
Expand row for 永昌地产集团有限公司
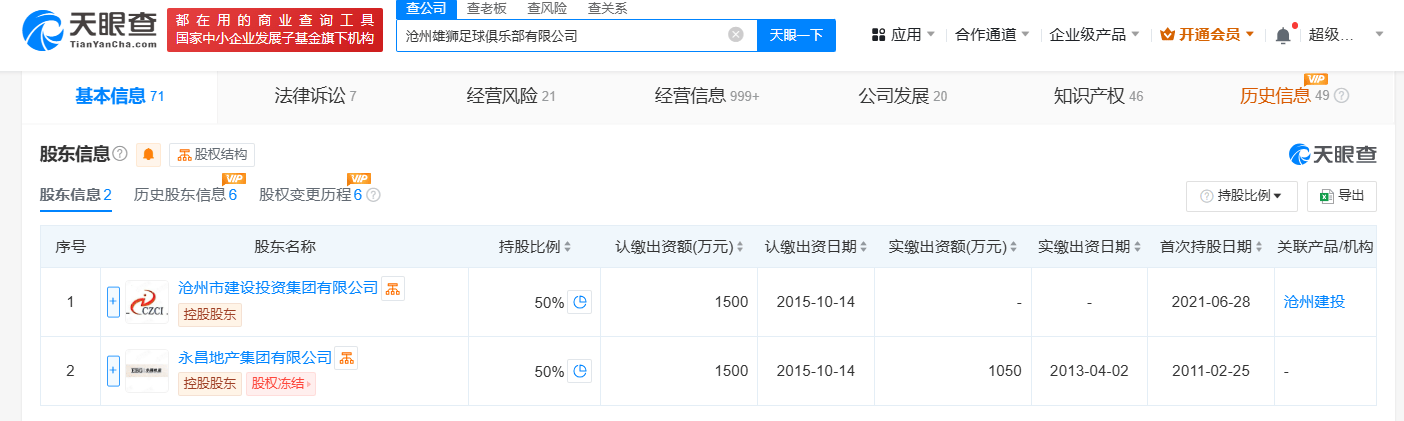point(113,370)
